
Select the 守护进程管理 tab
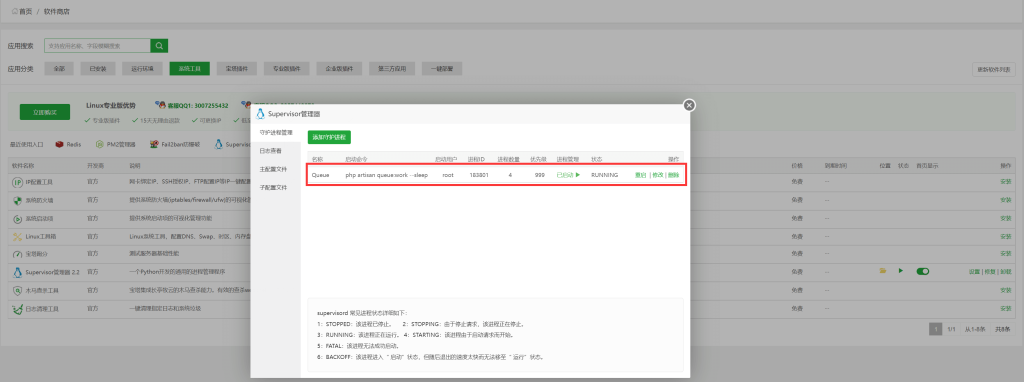click(276, 133)
